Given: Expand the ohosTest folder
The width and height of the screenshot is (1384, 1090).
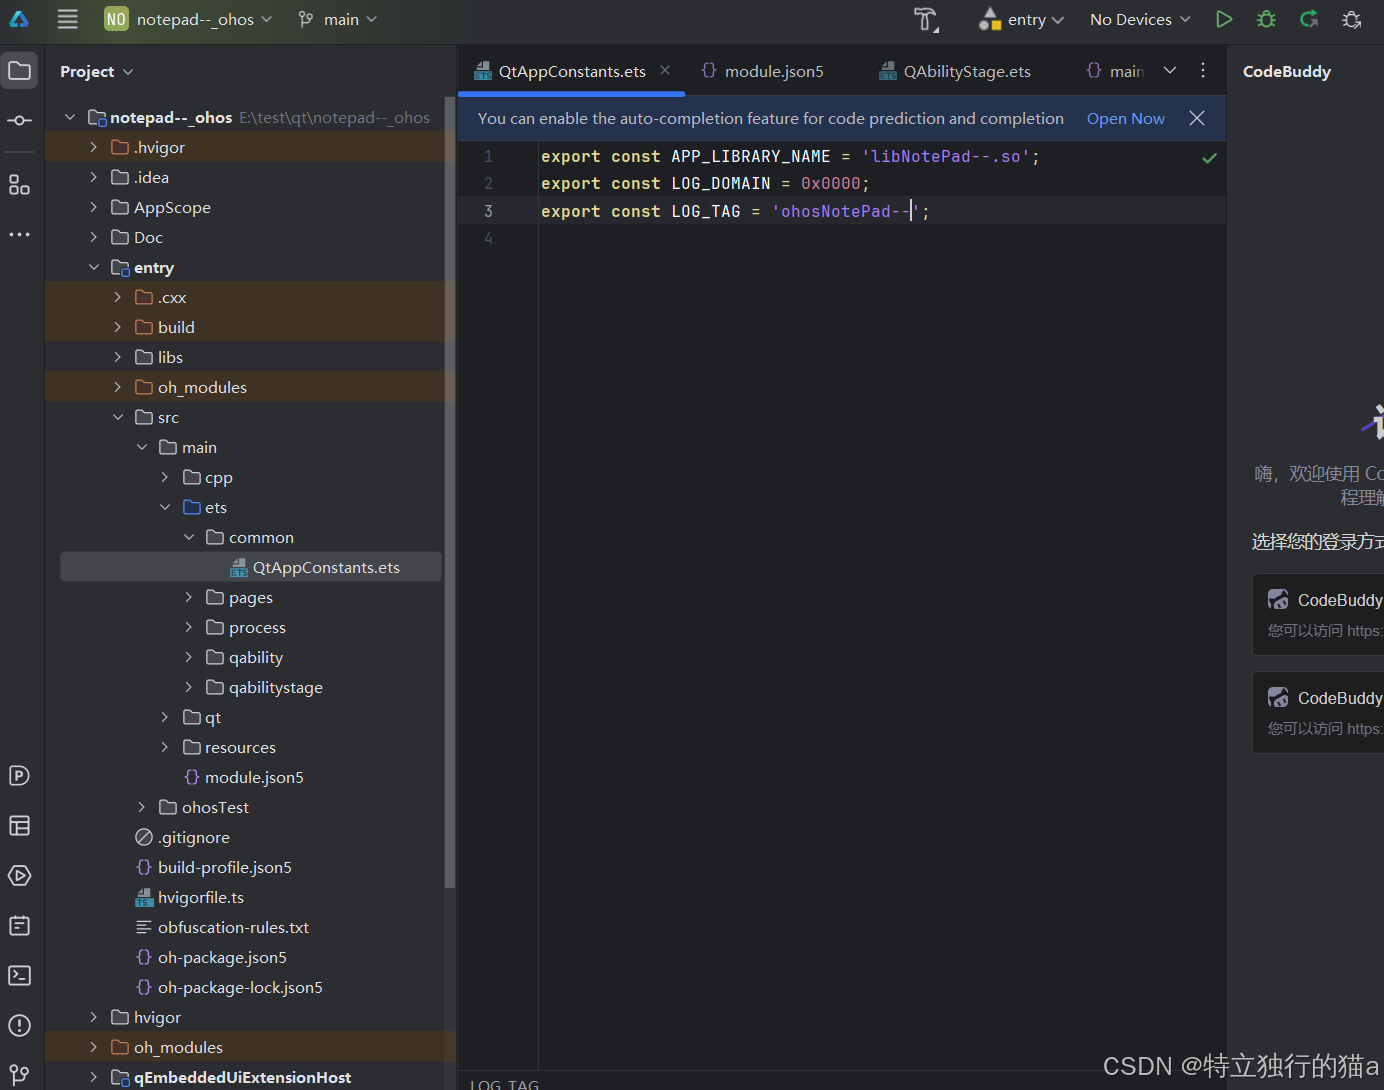Looking at the screenshot, I should 142,807.
